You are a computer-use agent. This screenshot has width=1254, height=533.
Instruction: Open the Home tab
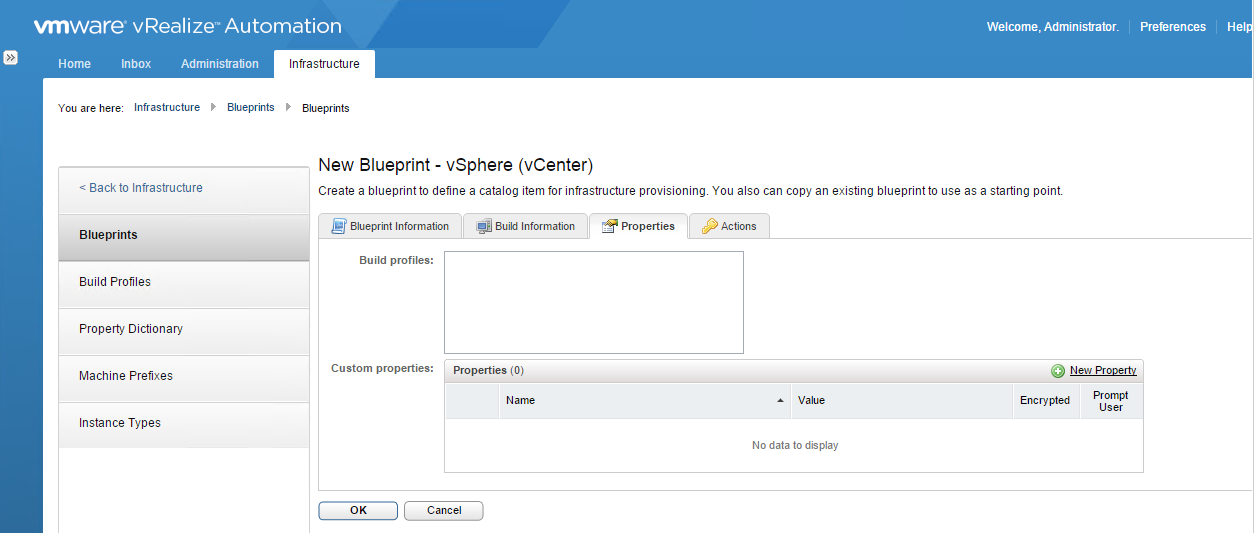tap(74, 63)
